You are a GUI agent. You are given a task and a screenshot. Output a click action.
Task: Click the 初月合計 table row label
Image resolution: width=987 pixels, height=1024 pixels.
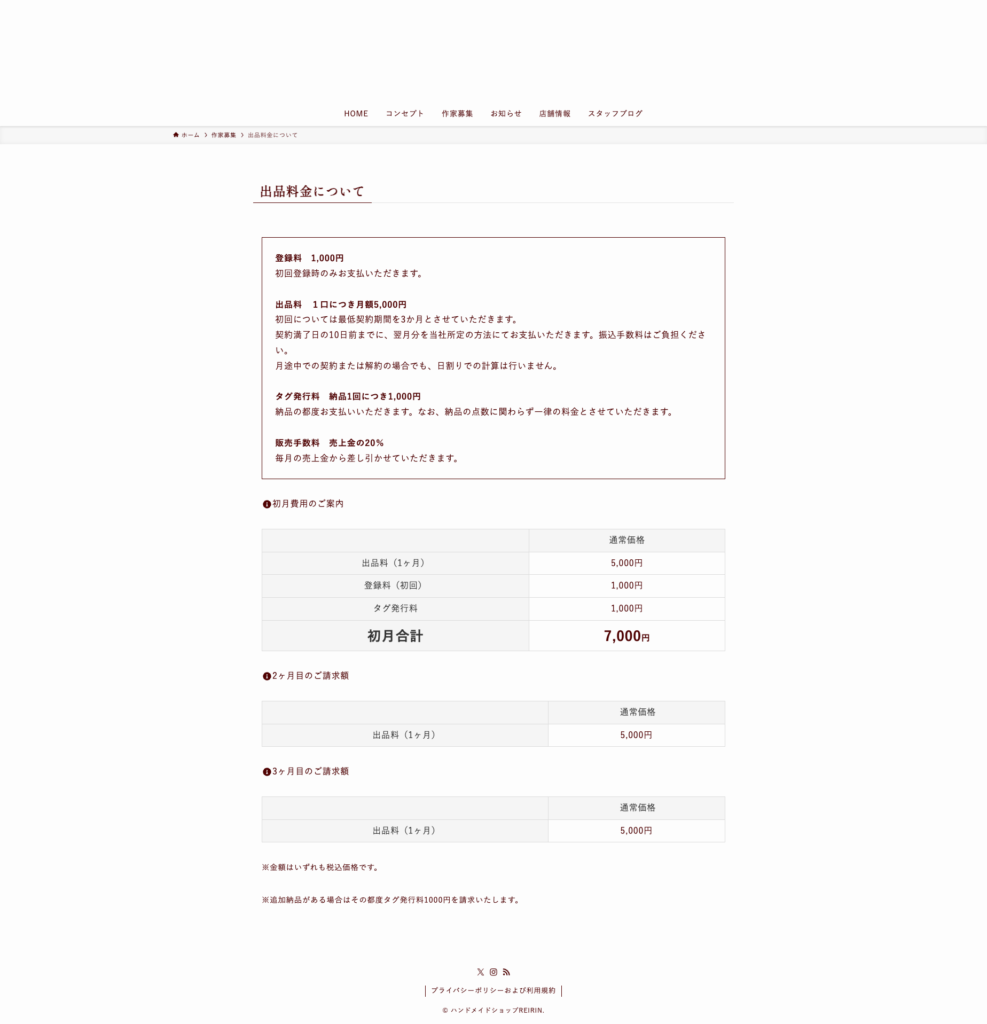(x=395, y=636)
